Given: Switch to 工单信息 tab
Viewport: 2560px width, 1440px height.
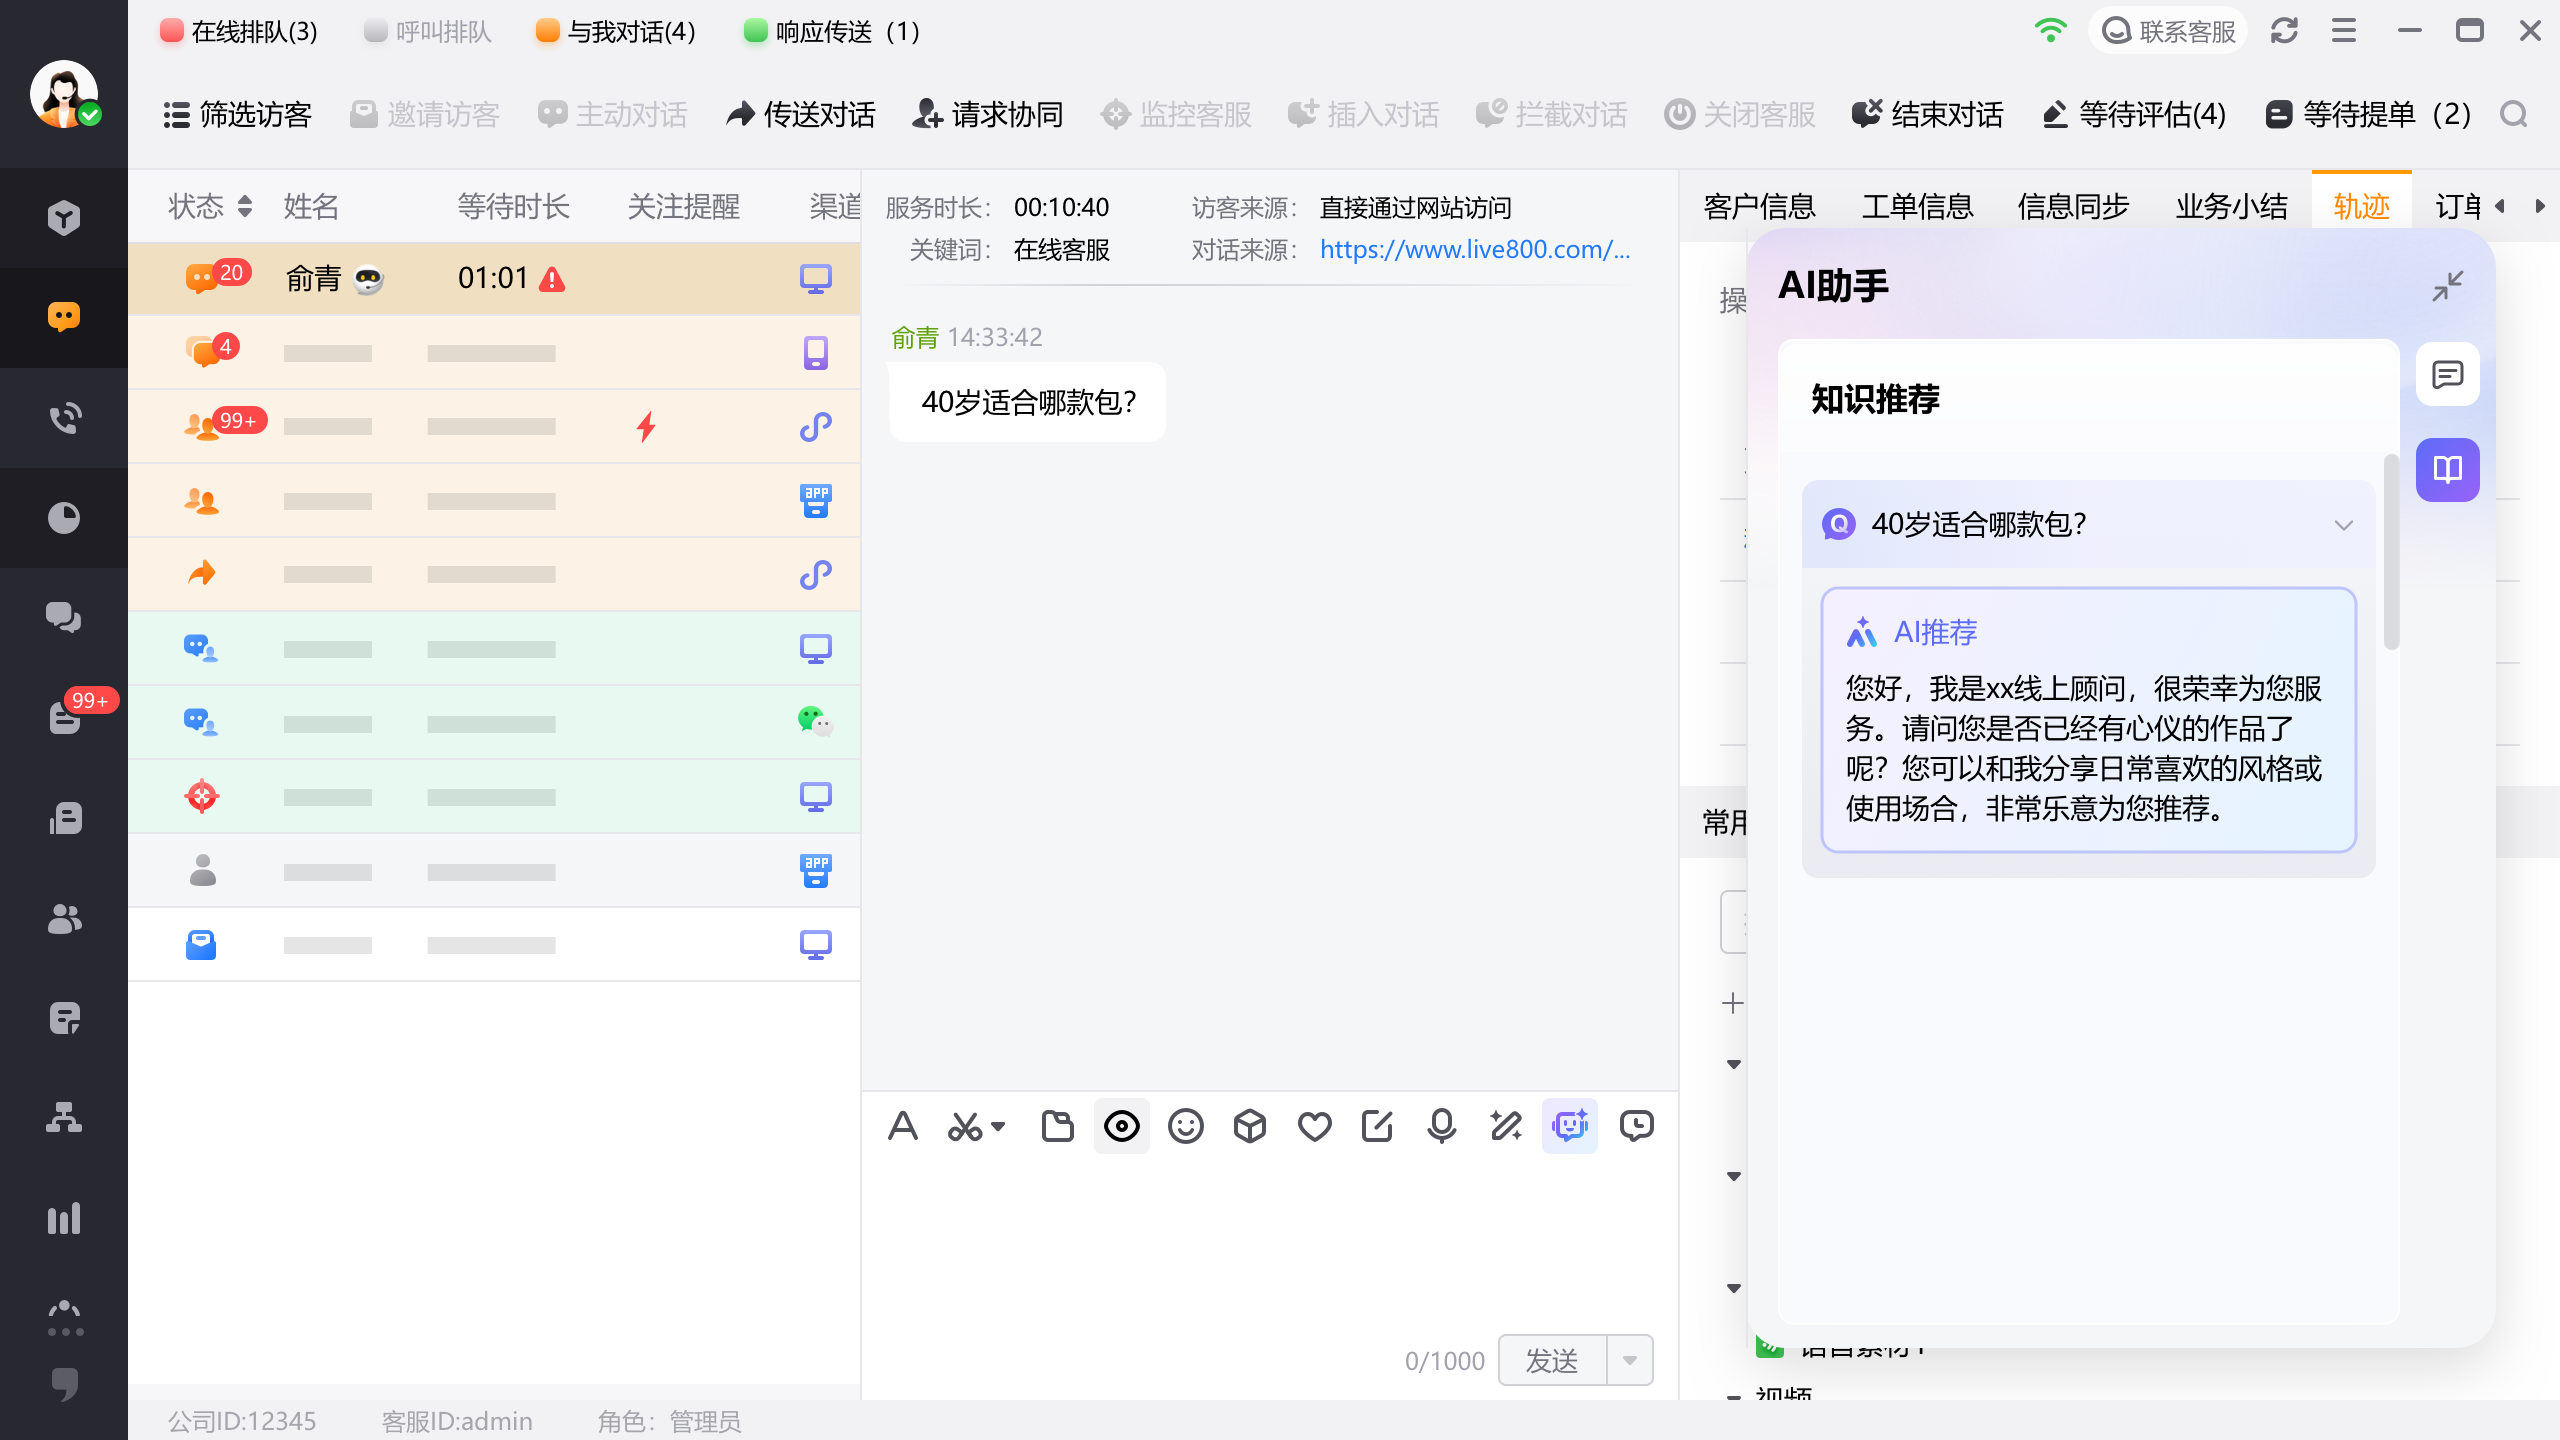Looking at the screenshot, I should pos(1917,206).
